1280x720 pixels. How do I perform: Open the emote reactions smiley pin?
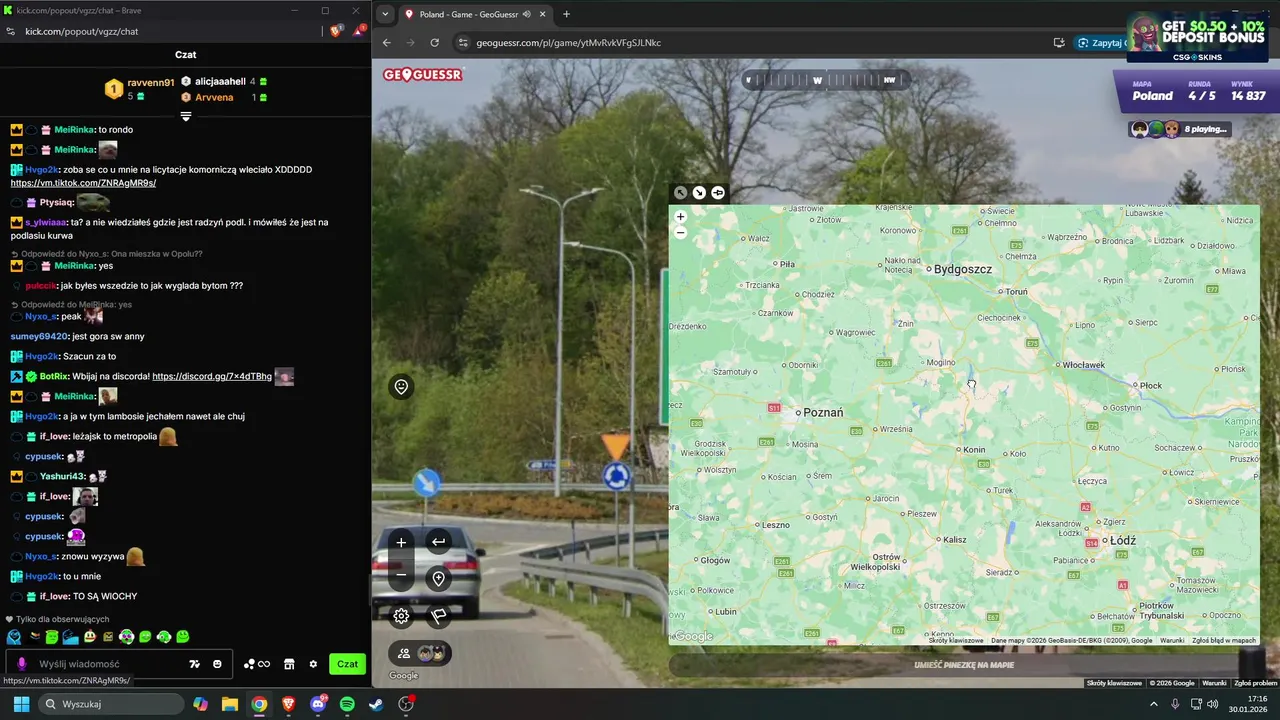coord(401,387)
